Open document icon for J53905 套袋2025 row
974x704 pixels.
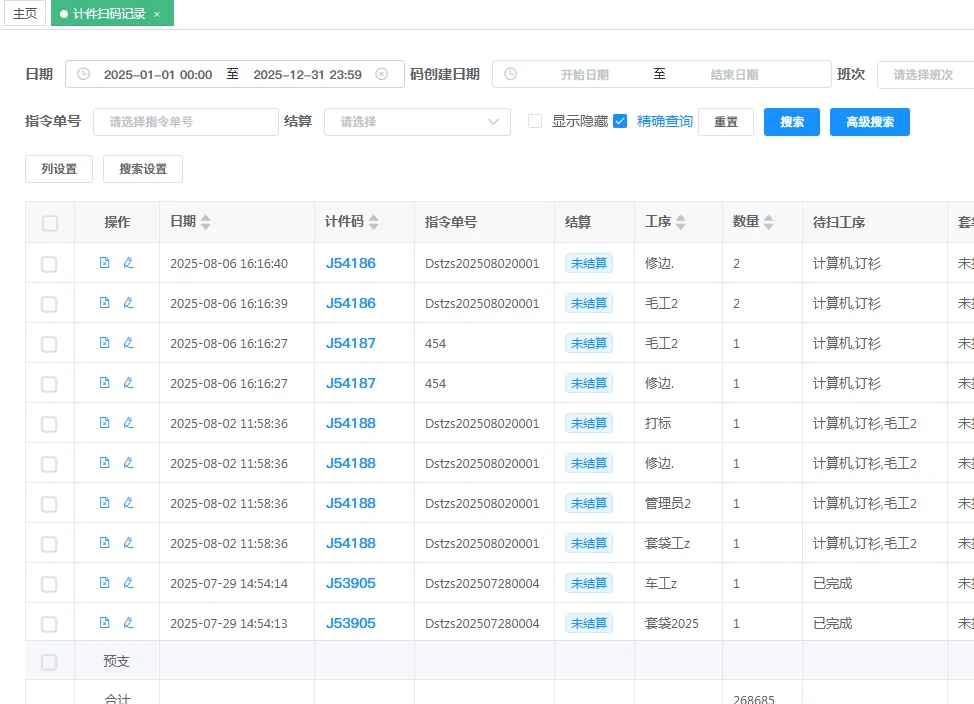[x=104, y=623]
